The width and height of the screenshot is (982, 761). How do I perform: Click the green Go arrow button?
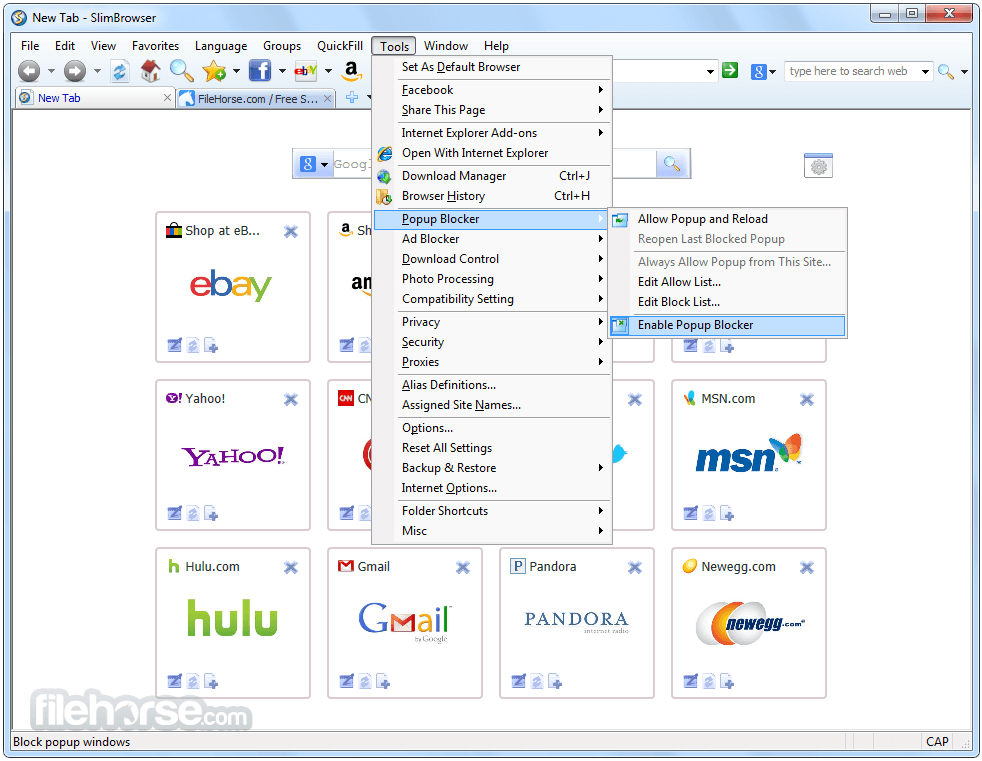(x=730, y=71)
